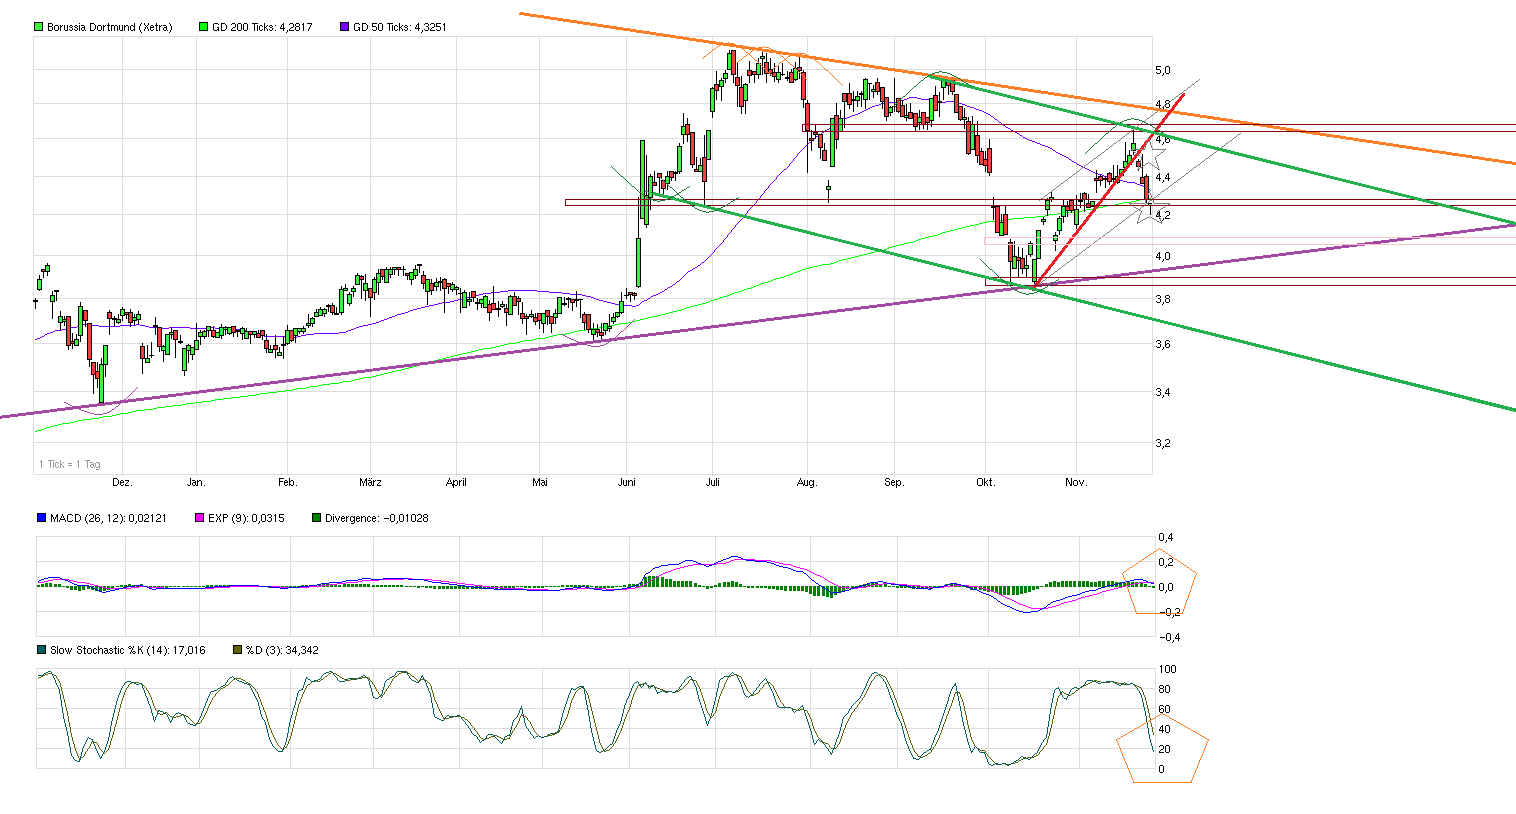This screenshot has width=1516, height=814.
Task: Click the Slow Stochastic %K legend square
Action: point(41,650)
